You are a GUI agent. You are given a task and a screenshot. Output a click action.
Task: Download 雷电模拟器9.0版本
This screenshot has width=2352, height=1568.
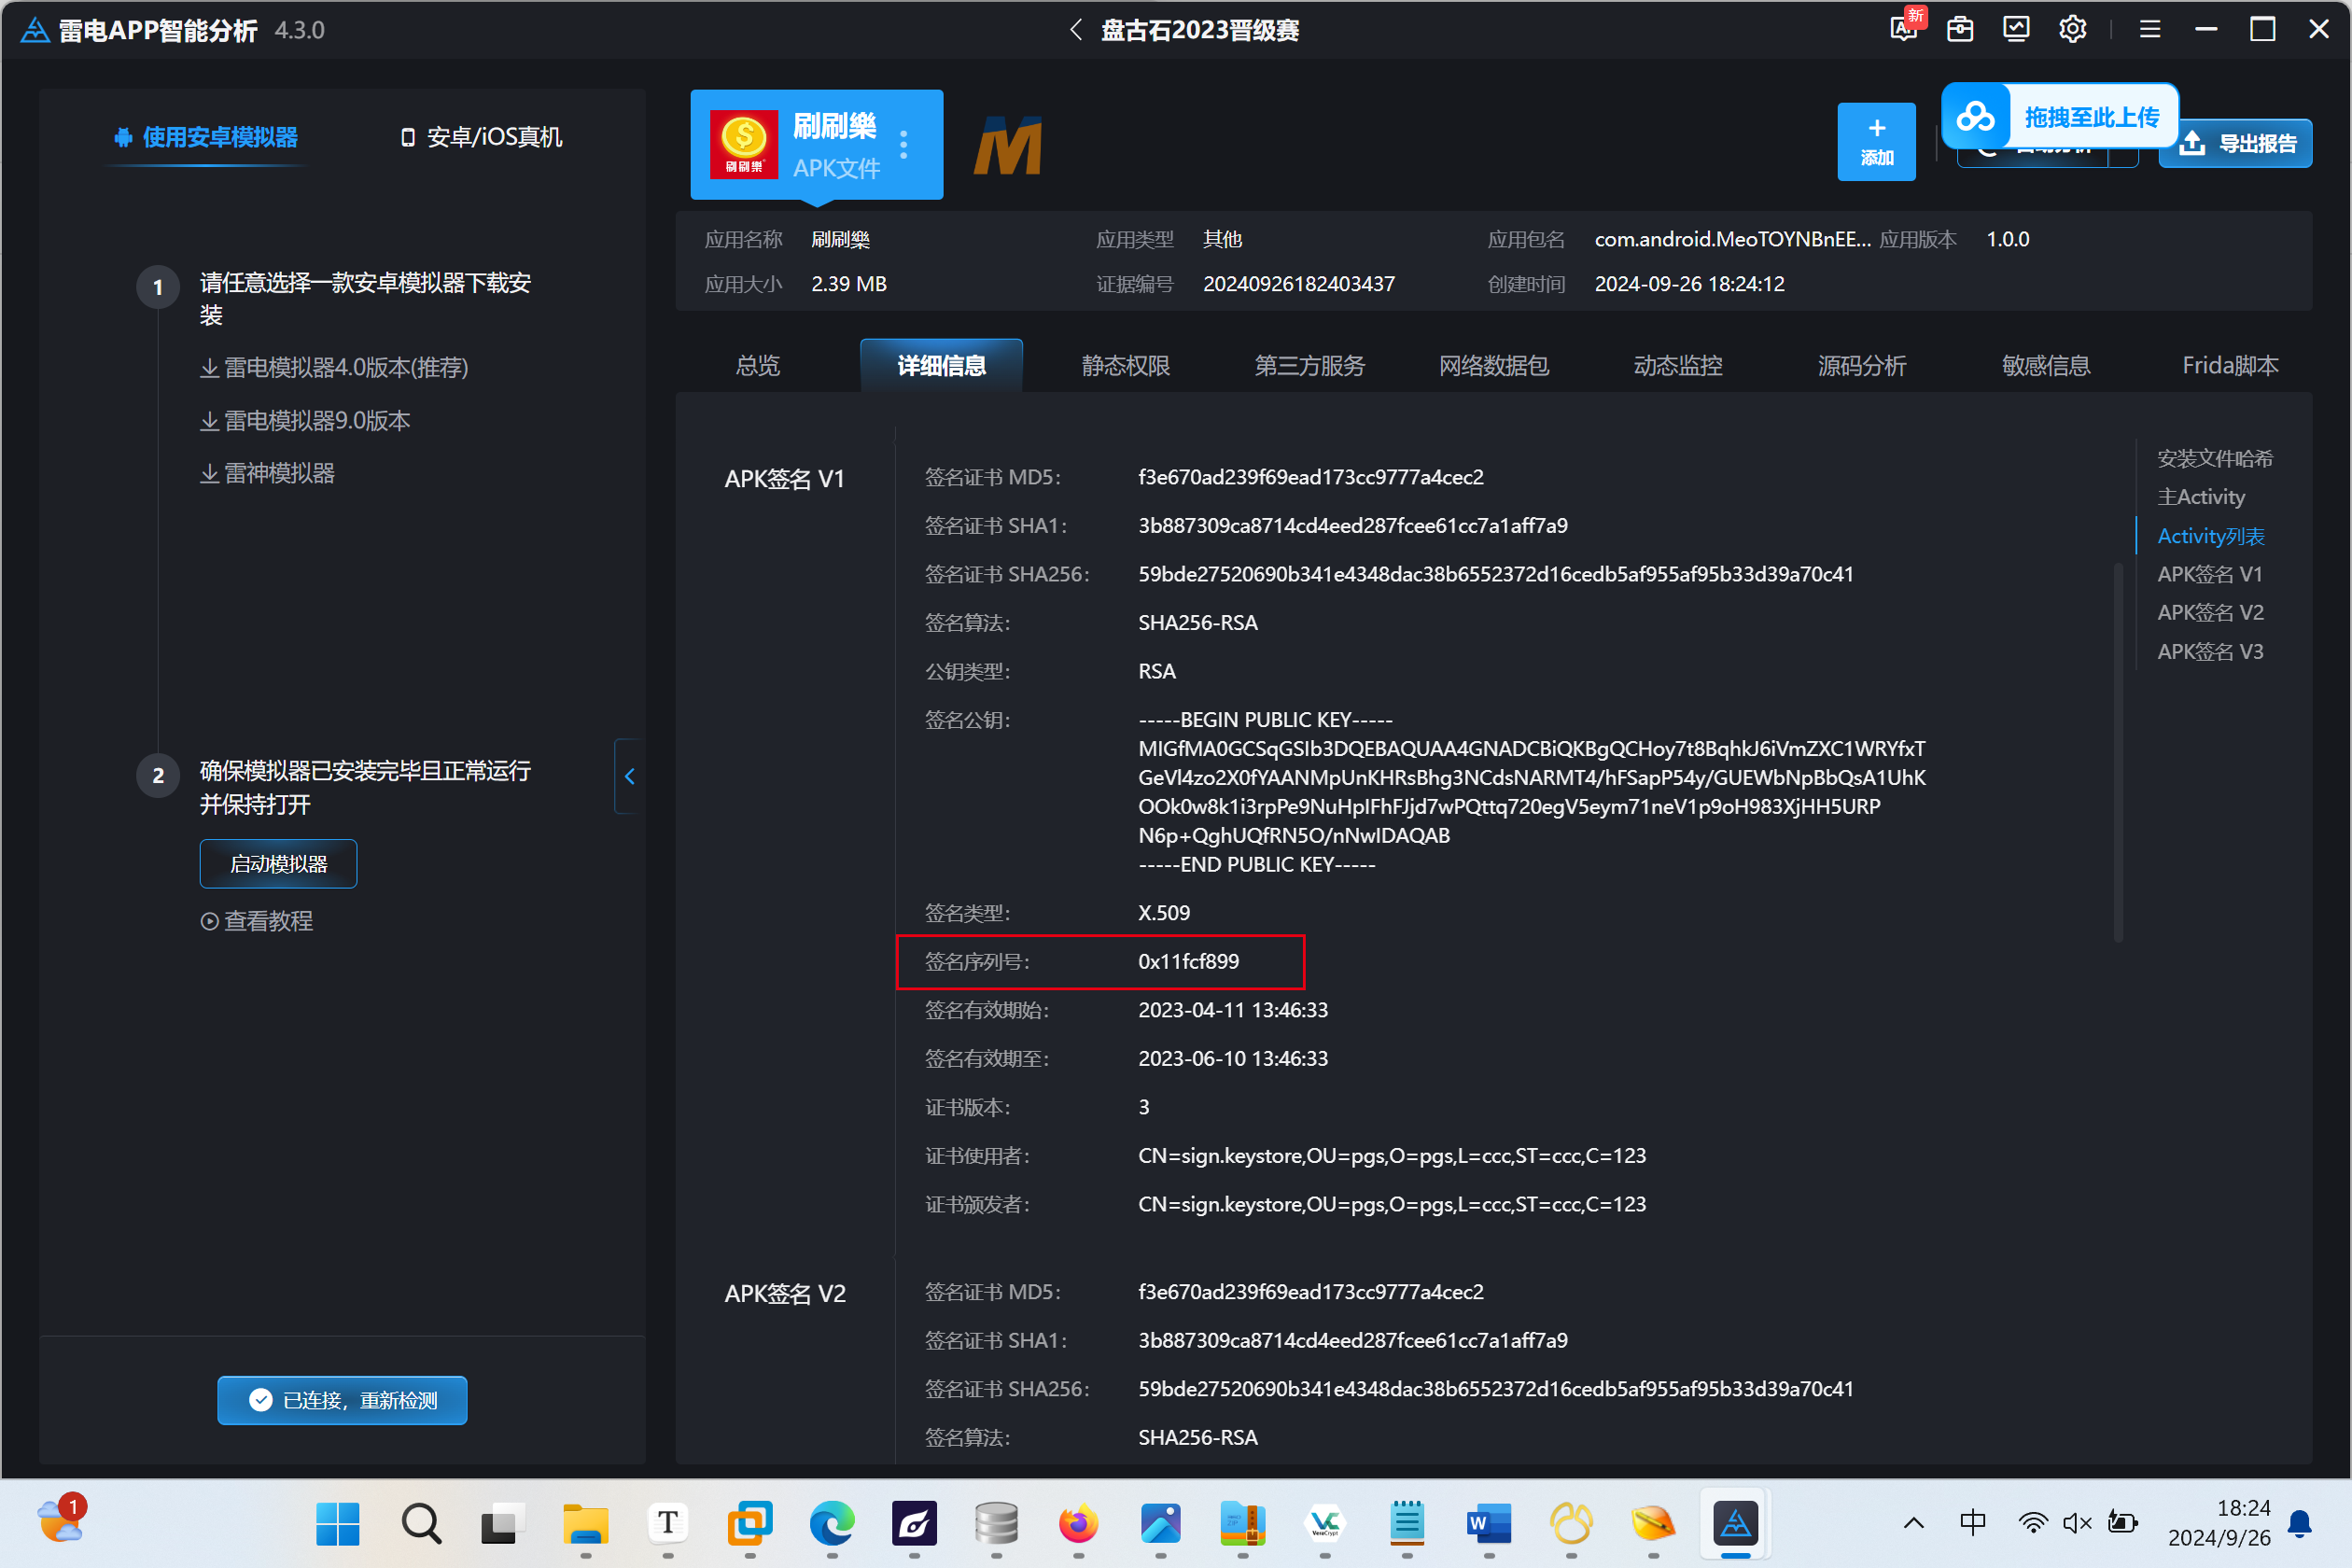pyautogui.click(x=305, y=421)
